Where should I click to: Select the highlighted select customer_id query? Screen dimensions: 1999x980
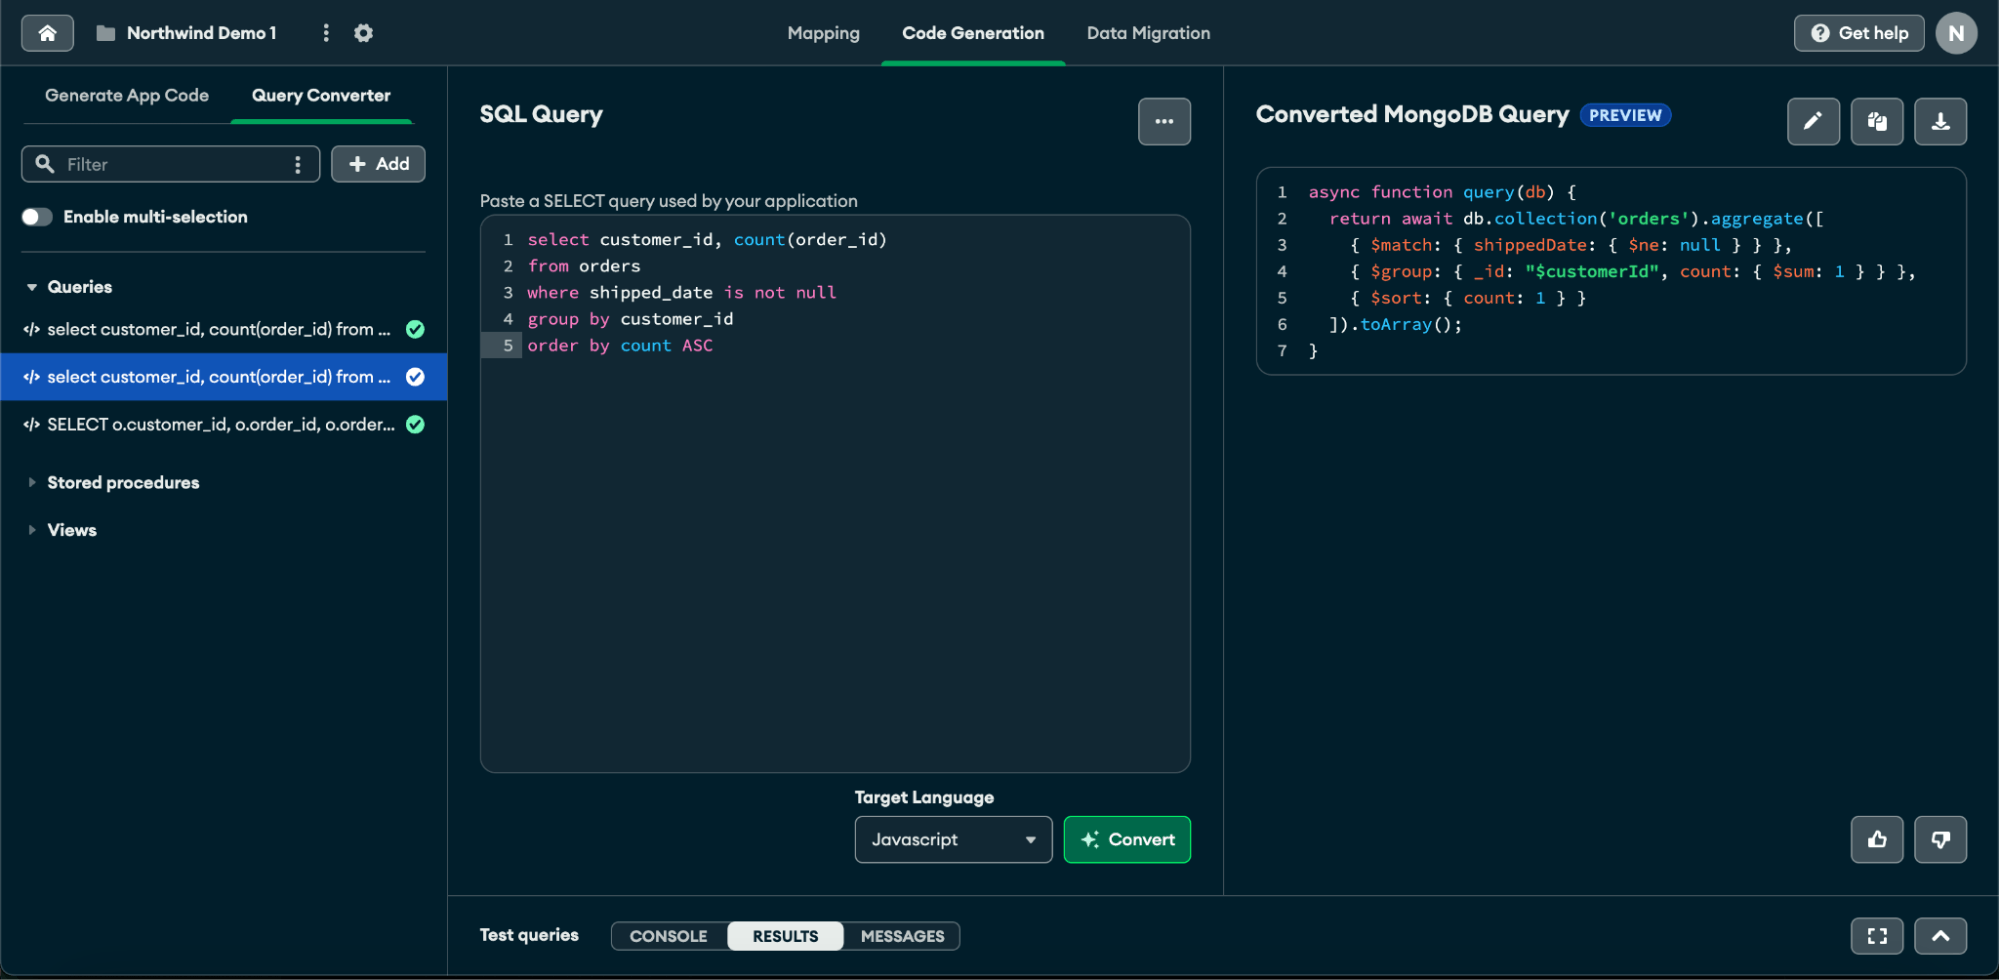[x=224, y=377]
